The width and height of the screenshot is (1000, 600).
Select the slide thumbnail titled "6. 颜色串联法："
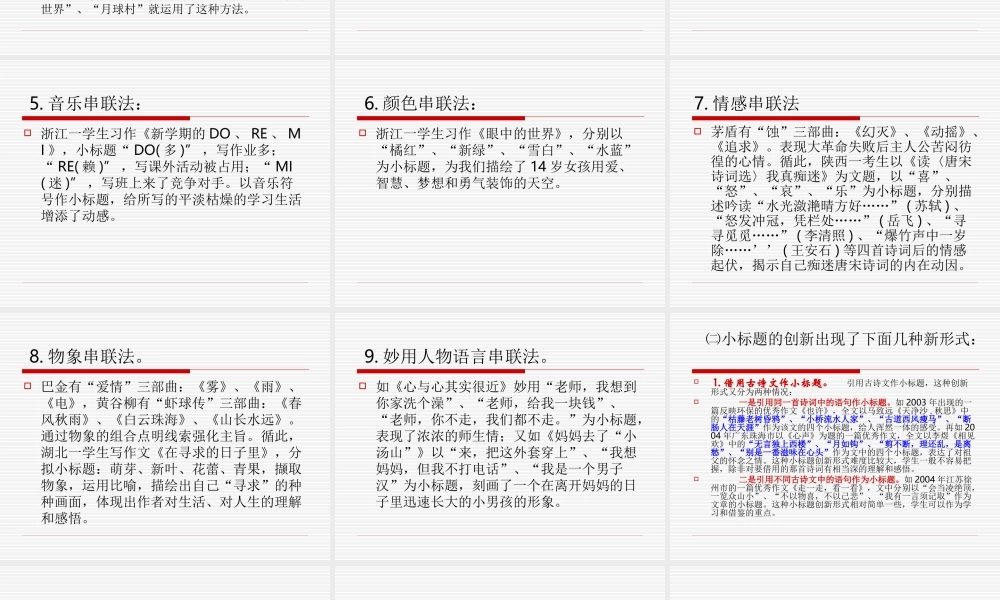point(500,183)
